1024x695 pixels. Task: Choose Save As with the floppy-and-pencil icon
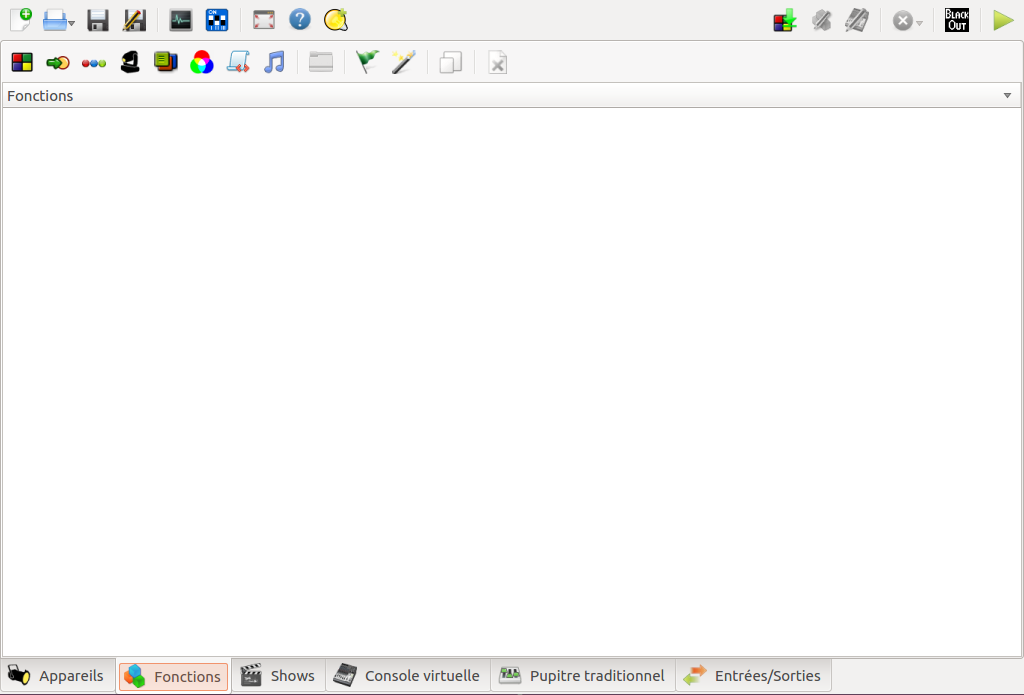tap(135, 20)
